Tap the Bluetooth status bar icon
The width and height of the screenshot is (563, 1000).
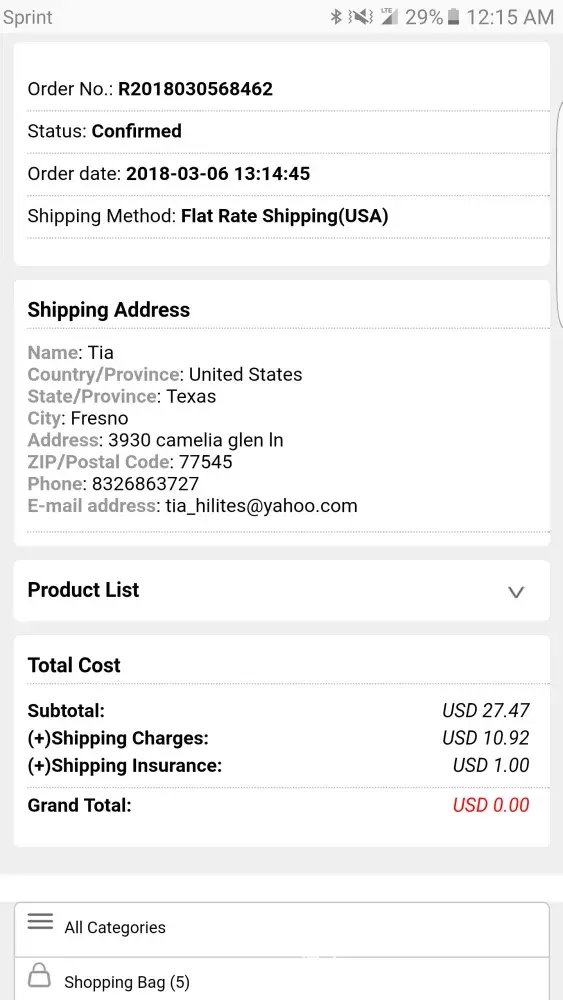click(336, 17)
